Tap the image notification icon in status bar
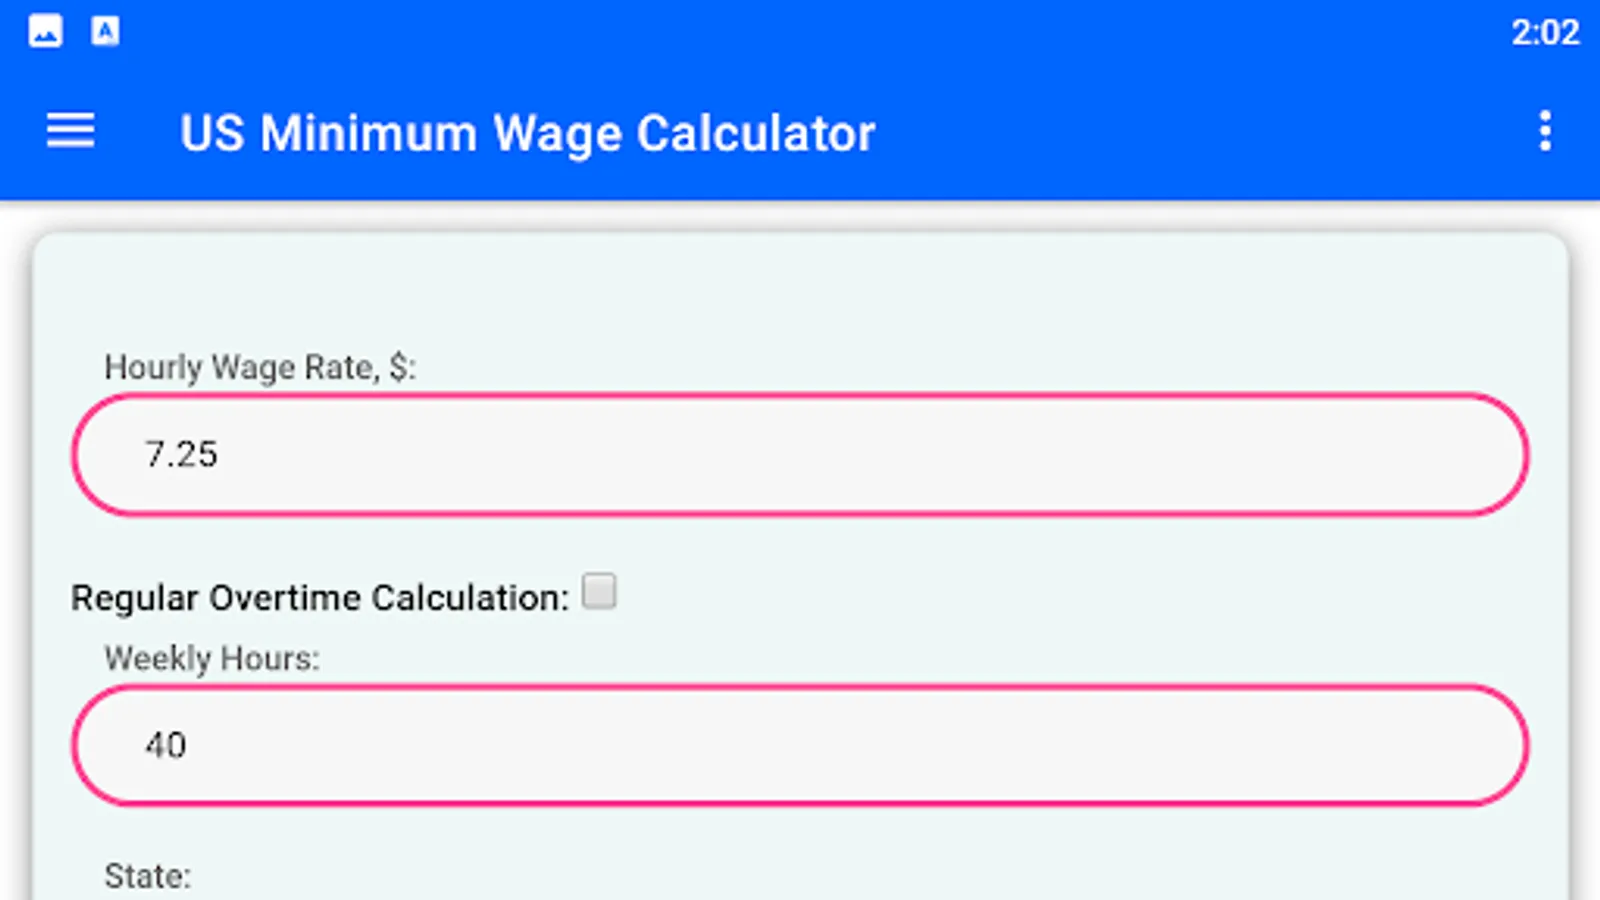1600x900 pixels. 45,31
